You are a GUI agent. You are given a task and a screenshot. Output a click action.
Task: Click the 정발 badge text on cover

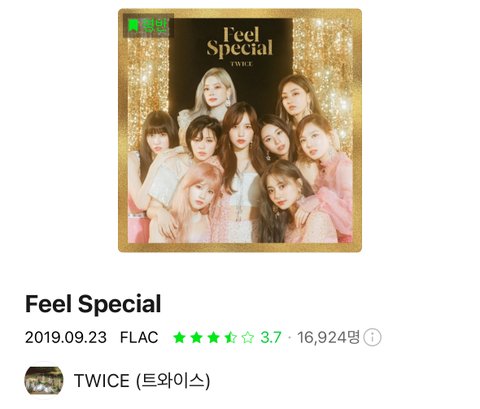click(x=154, y=25)
